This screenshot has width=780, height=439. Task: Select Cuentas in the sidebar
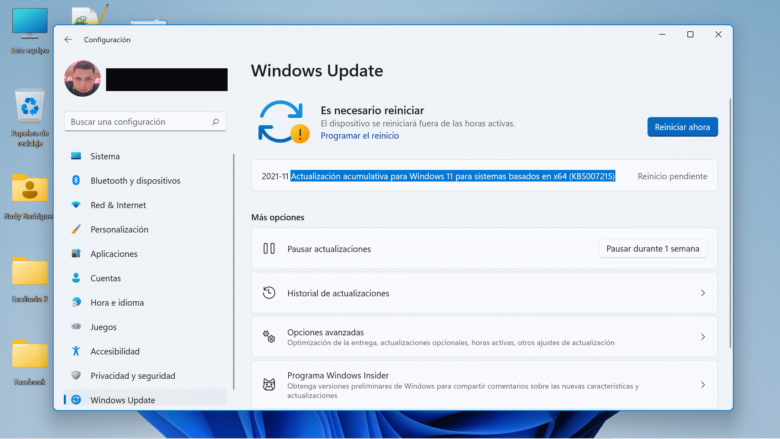tap(105, 278)
